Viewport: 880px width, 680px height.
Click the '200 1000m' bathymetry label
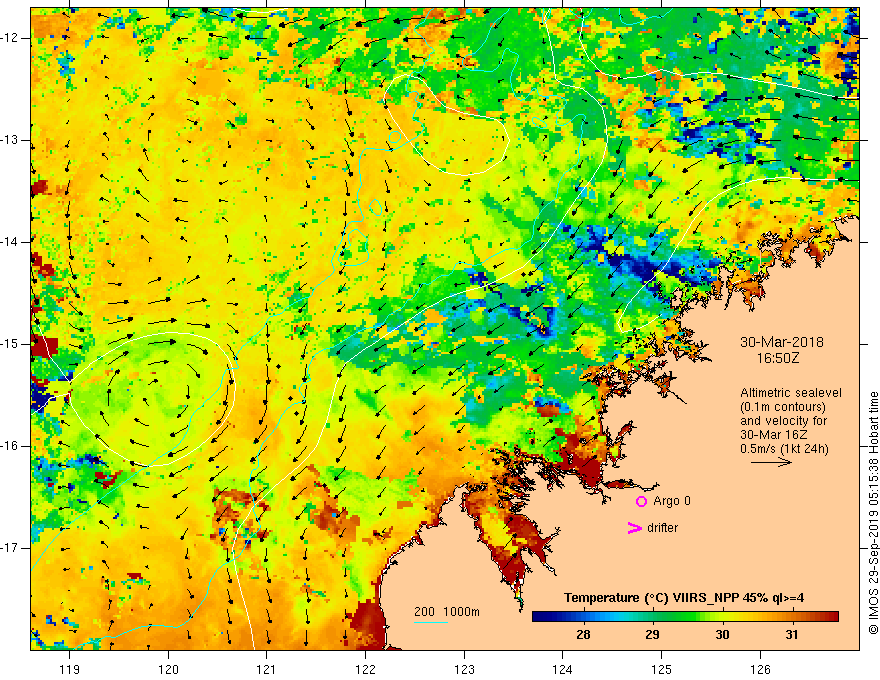[447, 612]
